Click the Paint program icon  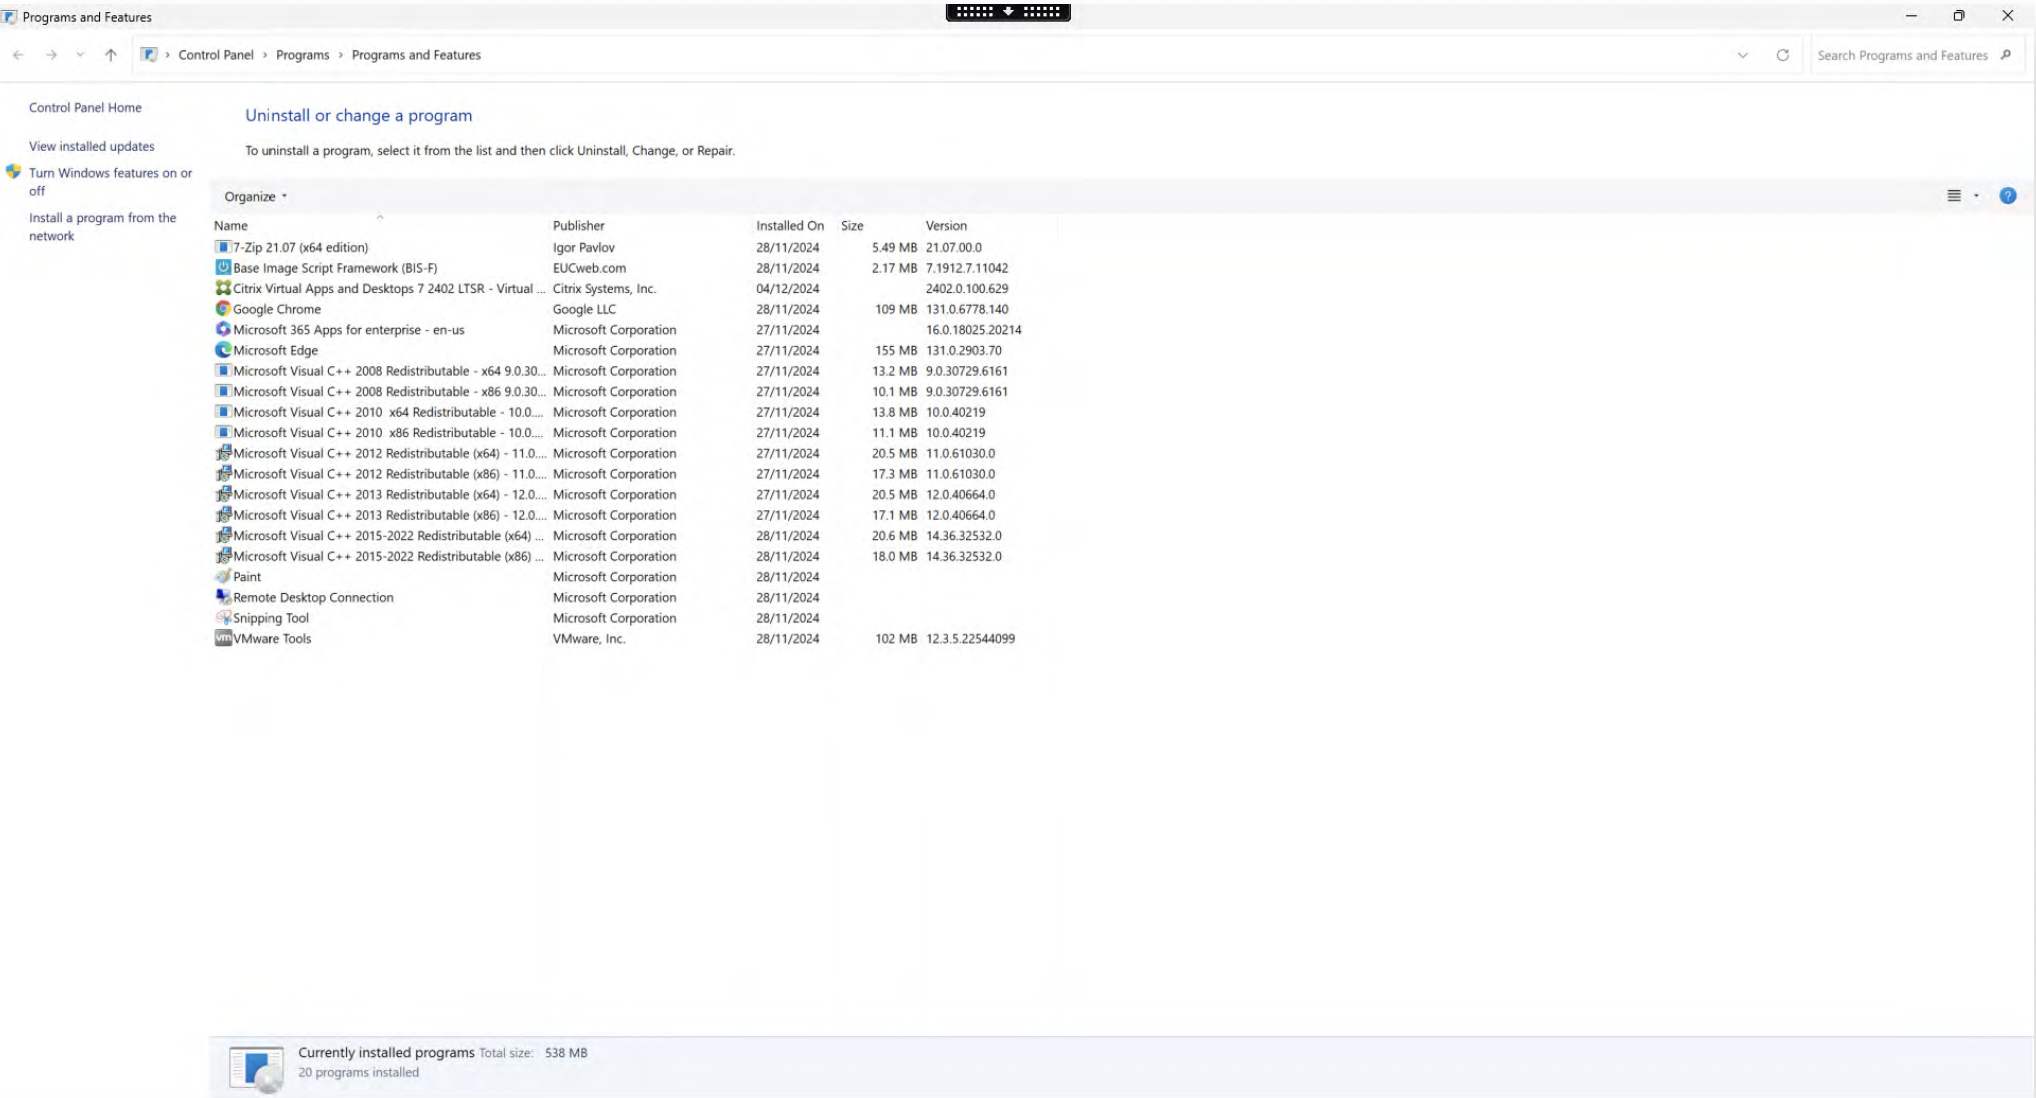(223, 576)
